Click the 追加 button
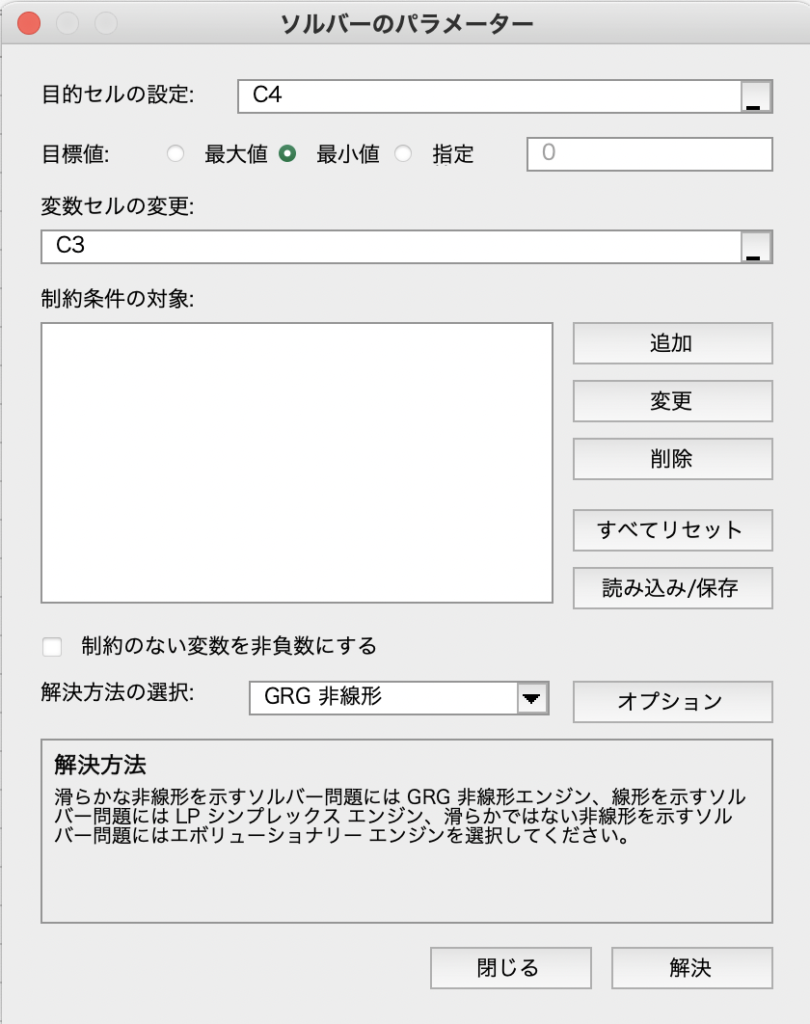Screen dimensions: 810x1024 (673, 343)
